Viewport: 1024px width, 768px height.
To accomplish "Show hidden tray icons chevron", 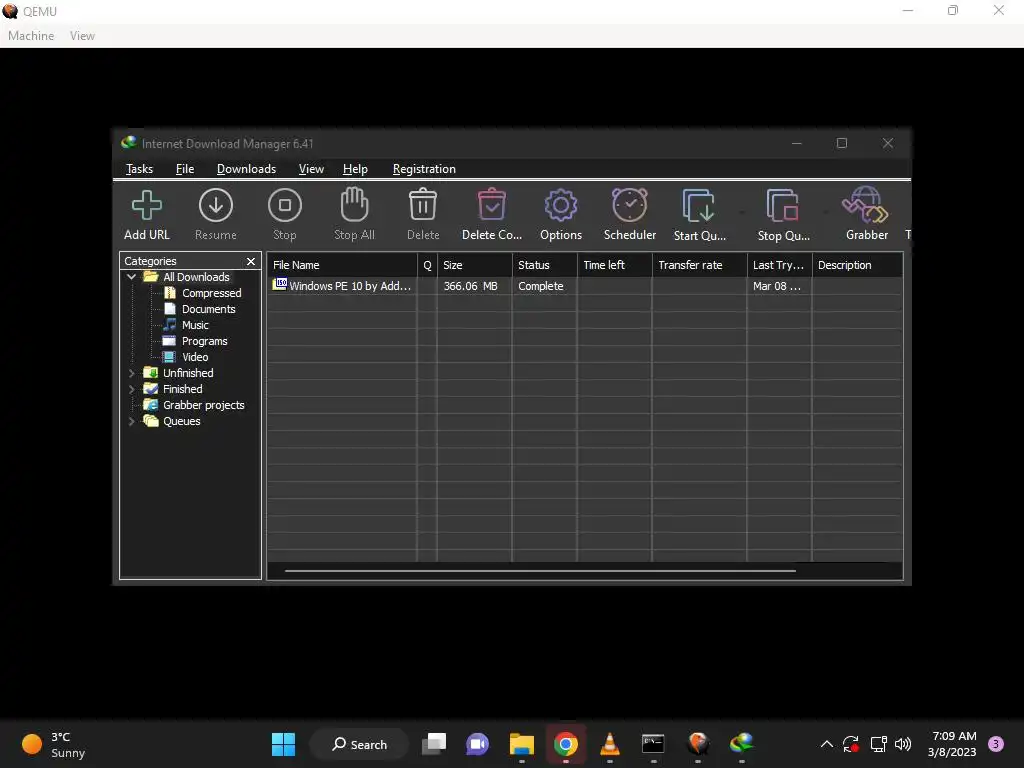I will pos(826,744).
